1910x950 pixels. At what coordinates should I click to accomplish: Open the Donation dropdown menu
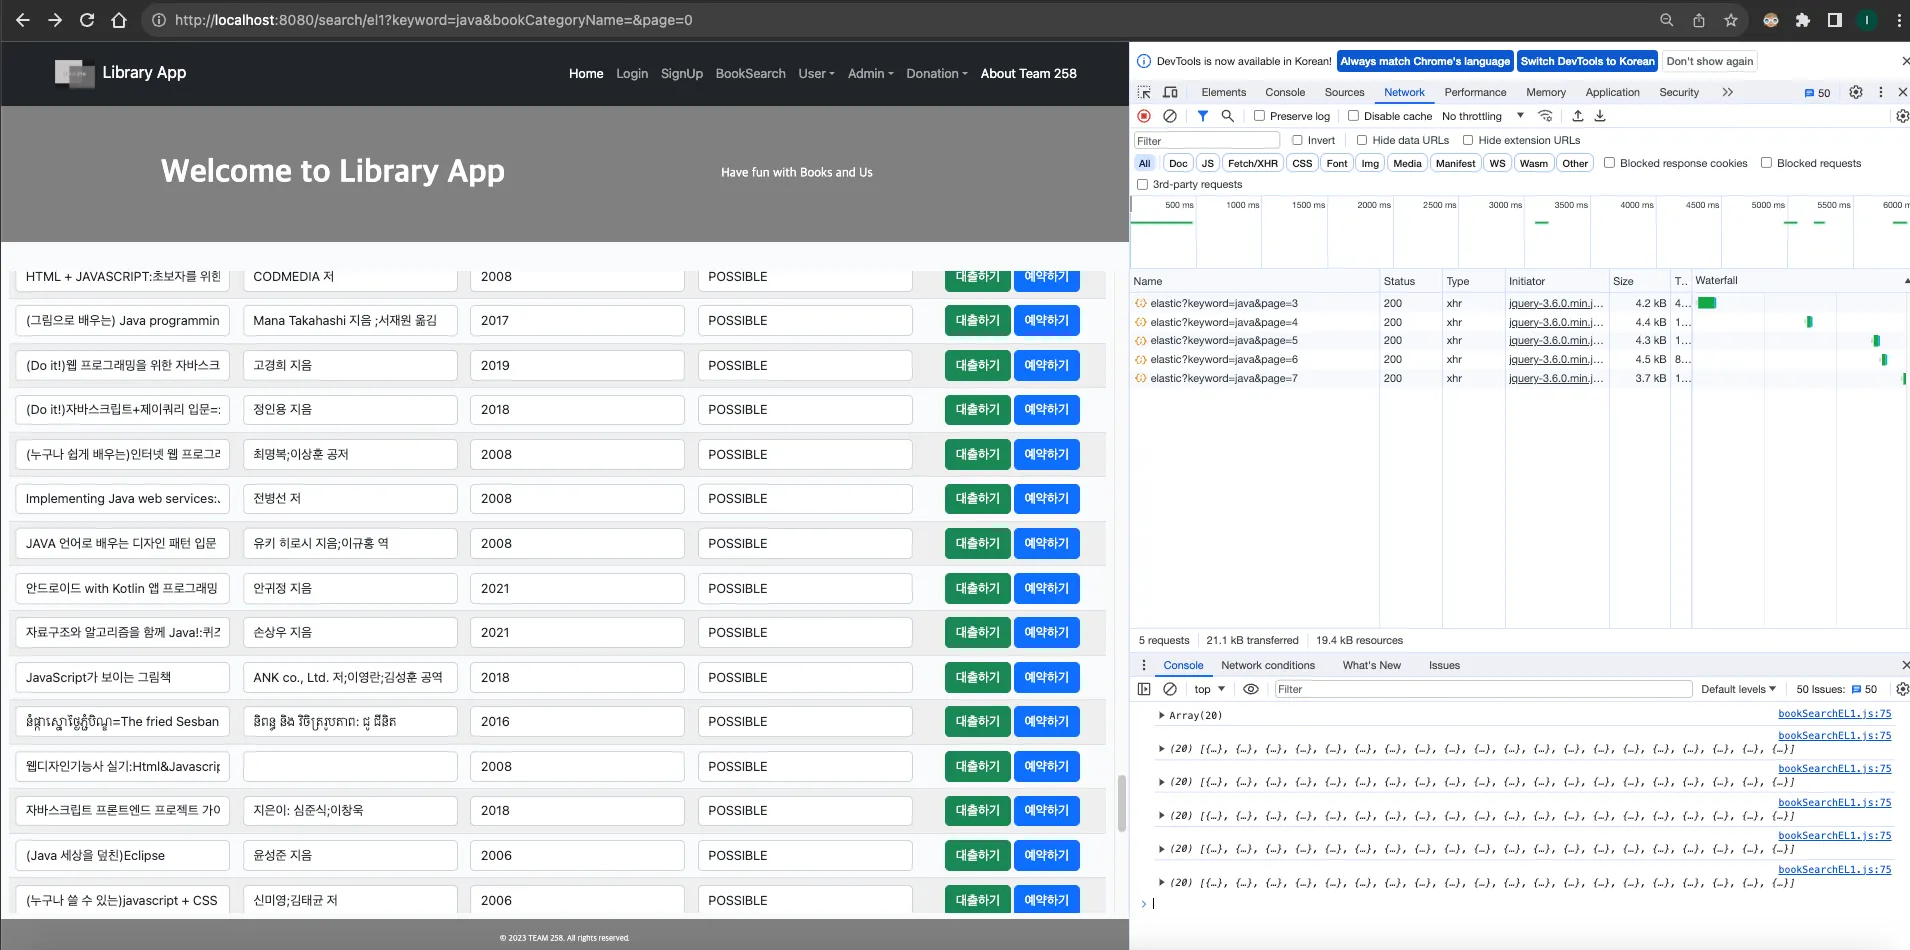click(937, 74)
